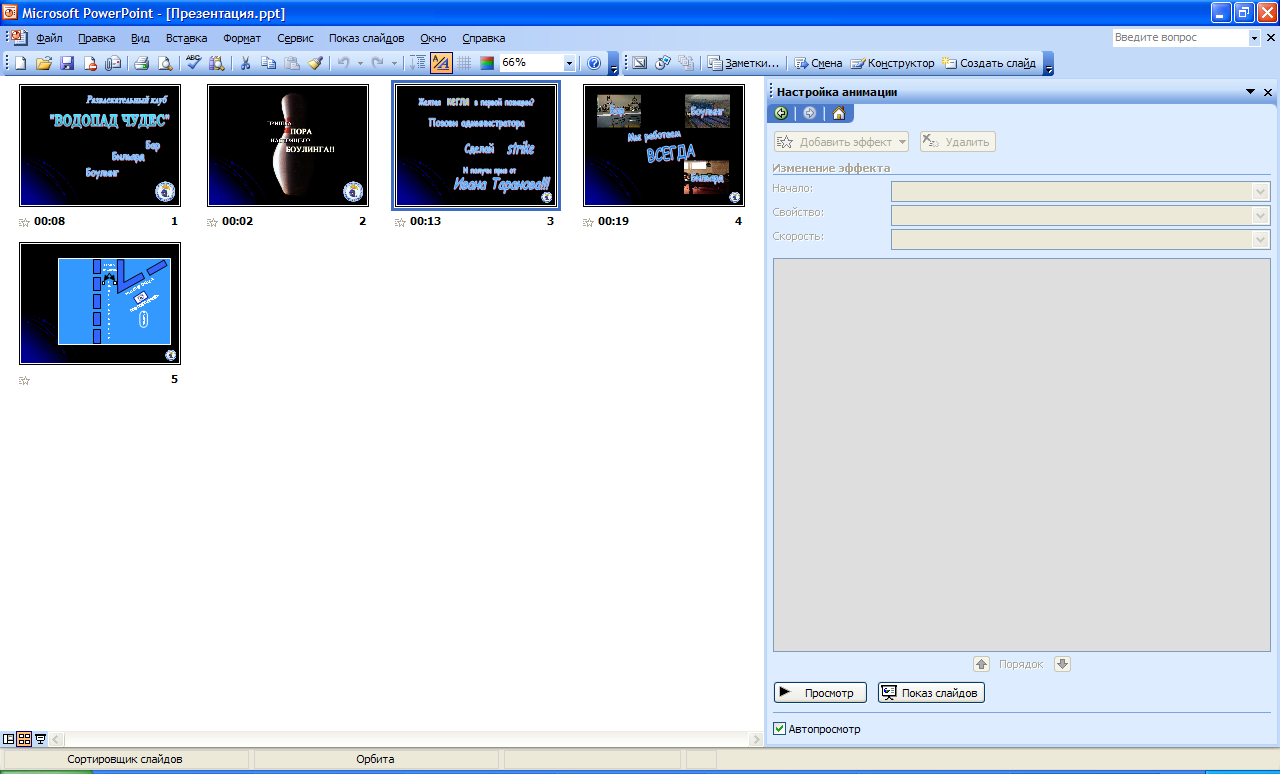
Task: Select slide 4 thumbnail ВСЕГДА
Action: click(x=664, y=145)
